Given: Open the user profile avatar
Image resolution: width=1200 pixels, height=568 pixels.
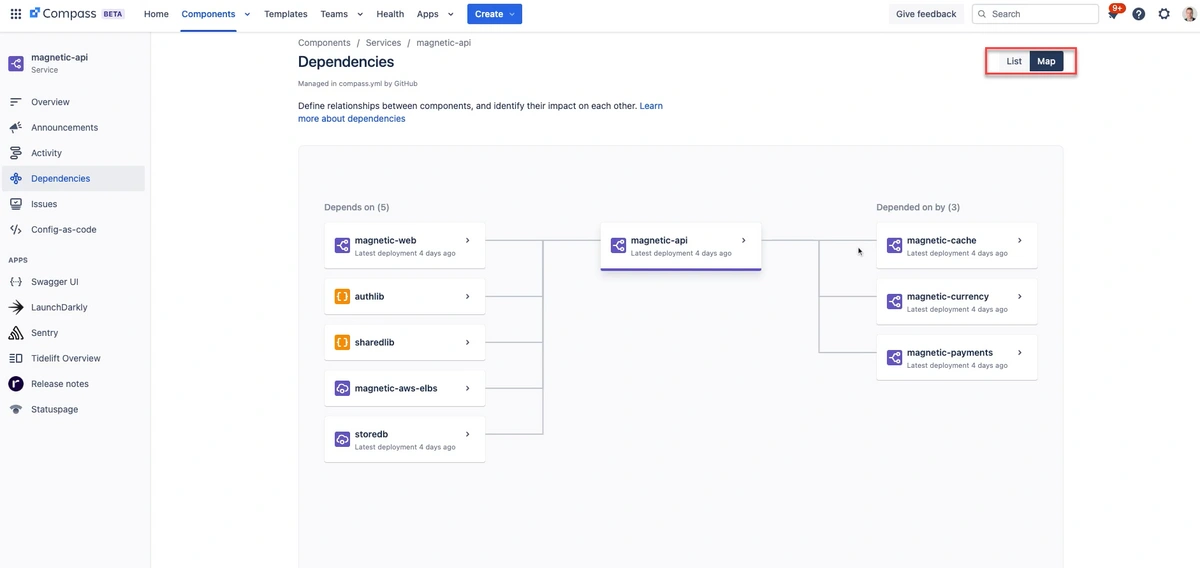Looking at the screenshot, I should point(1187,14).
